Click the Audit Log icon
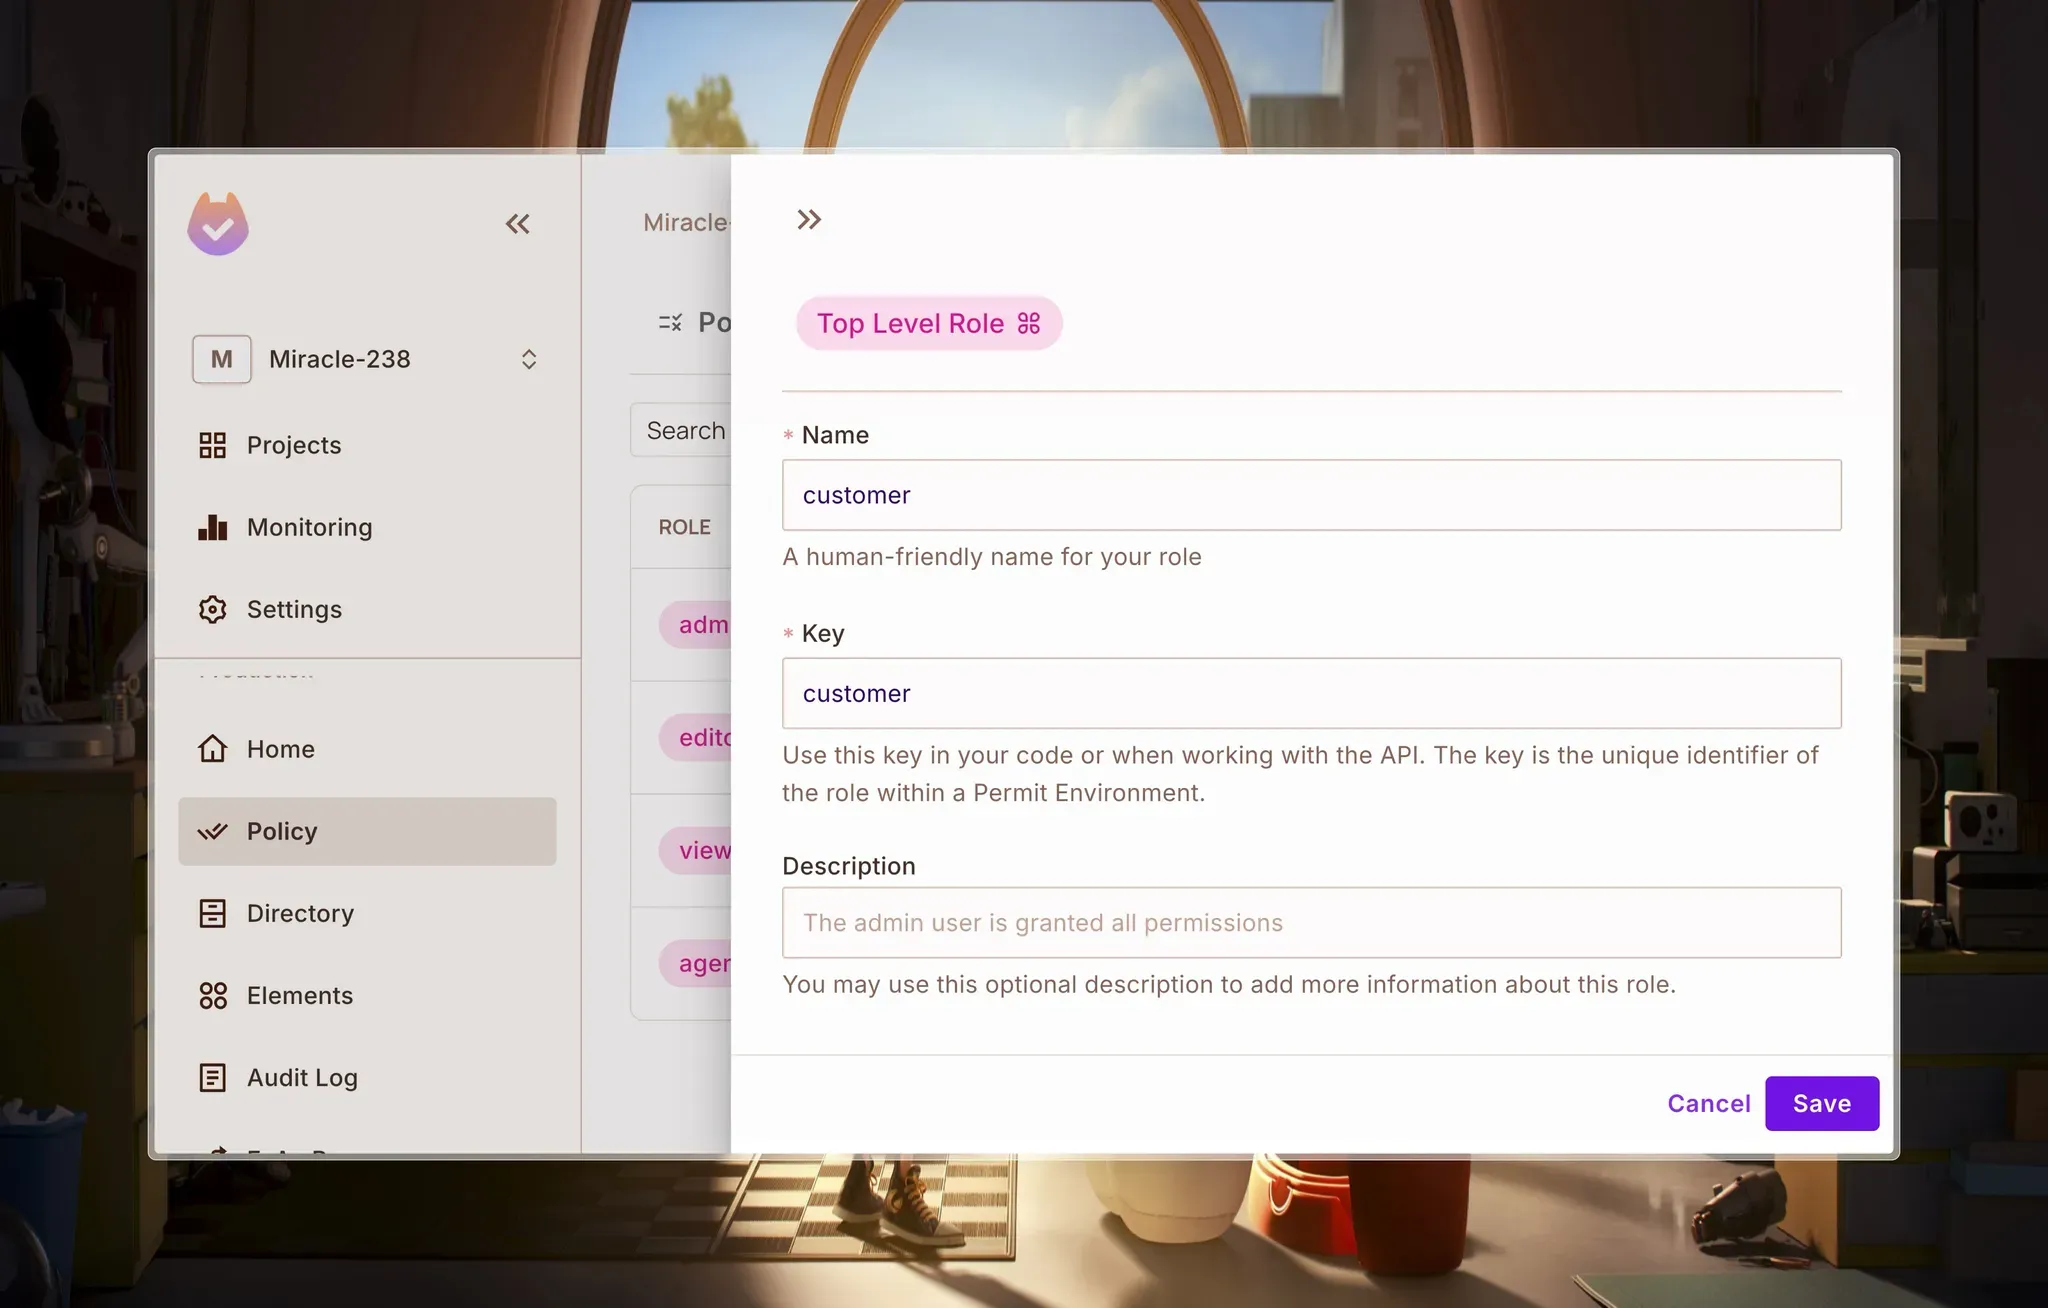 (x=212, y=1077)
